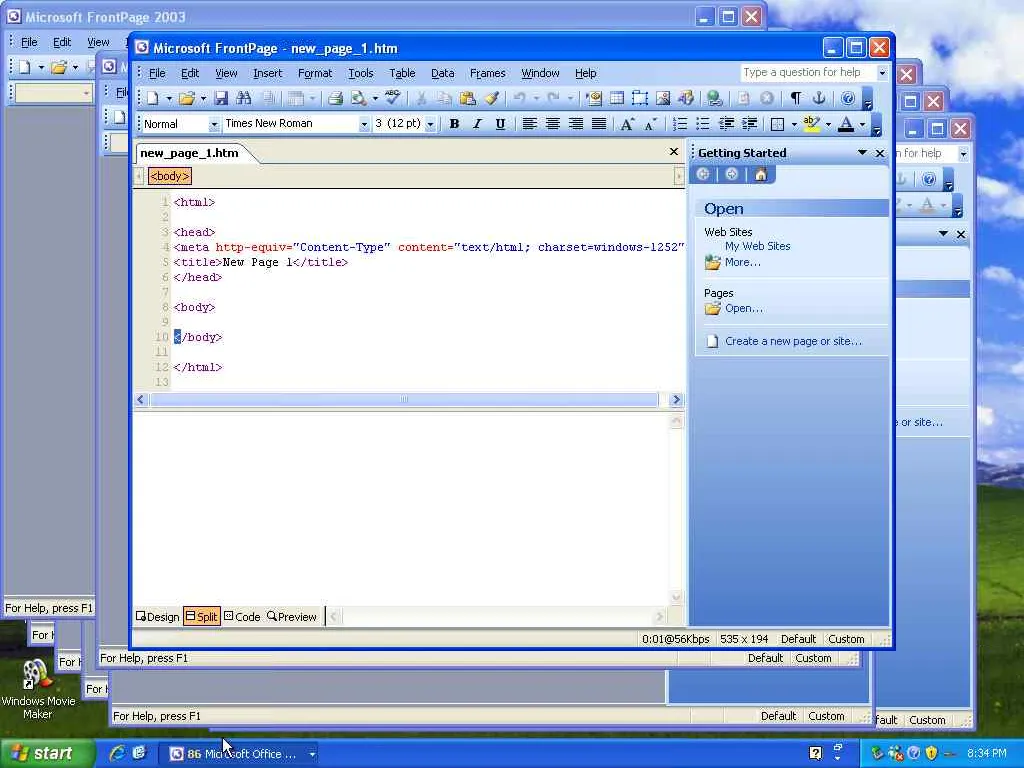Toggle Underline formatting
This screenshot has width=1024, height=768.
point(500,124)
